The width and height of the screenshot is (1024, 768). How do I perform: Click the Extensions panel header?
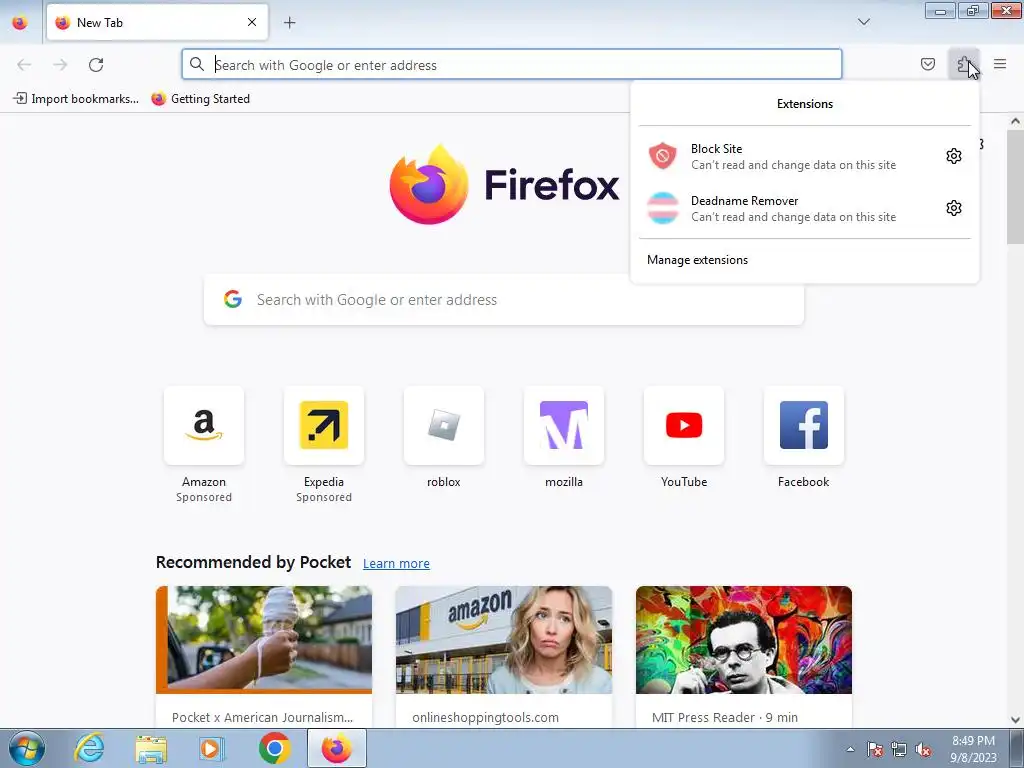pos(805,104)
